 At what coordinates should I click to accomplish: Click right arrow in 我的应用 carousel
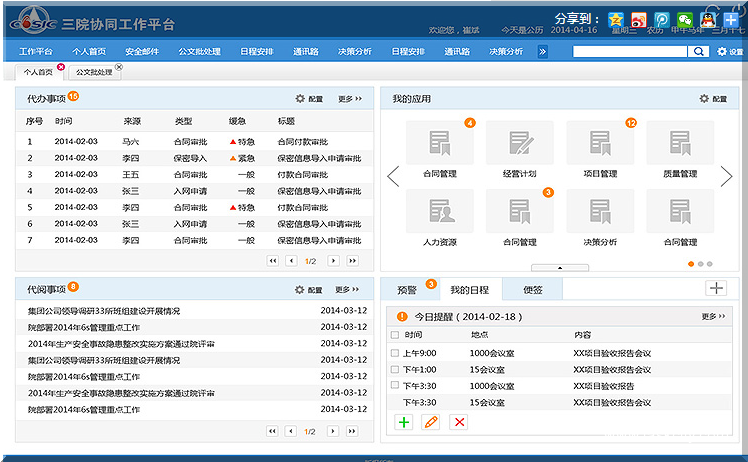pyautogui.click(x=727, y=177)
